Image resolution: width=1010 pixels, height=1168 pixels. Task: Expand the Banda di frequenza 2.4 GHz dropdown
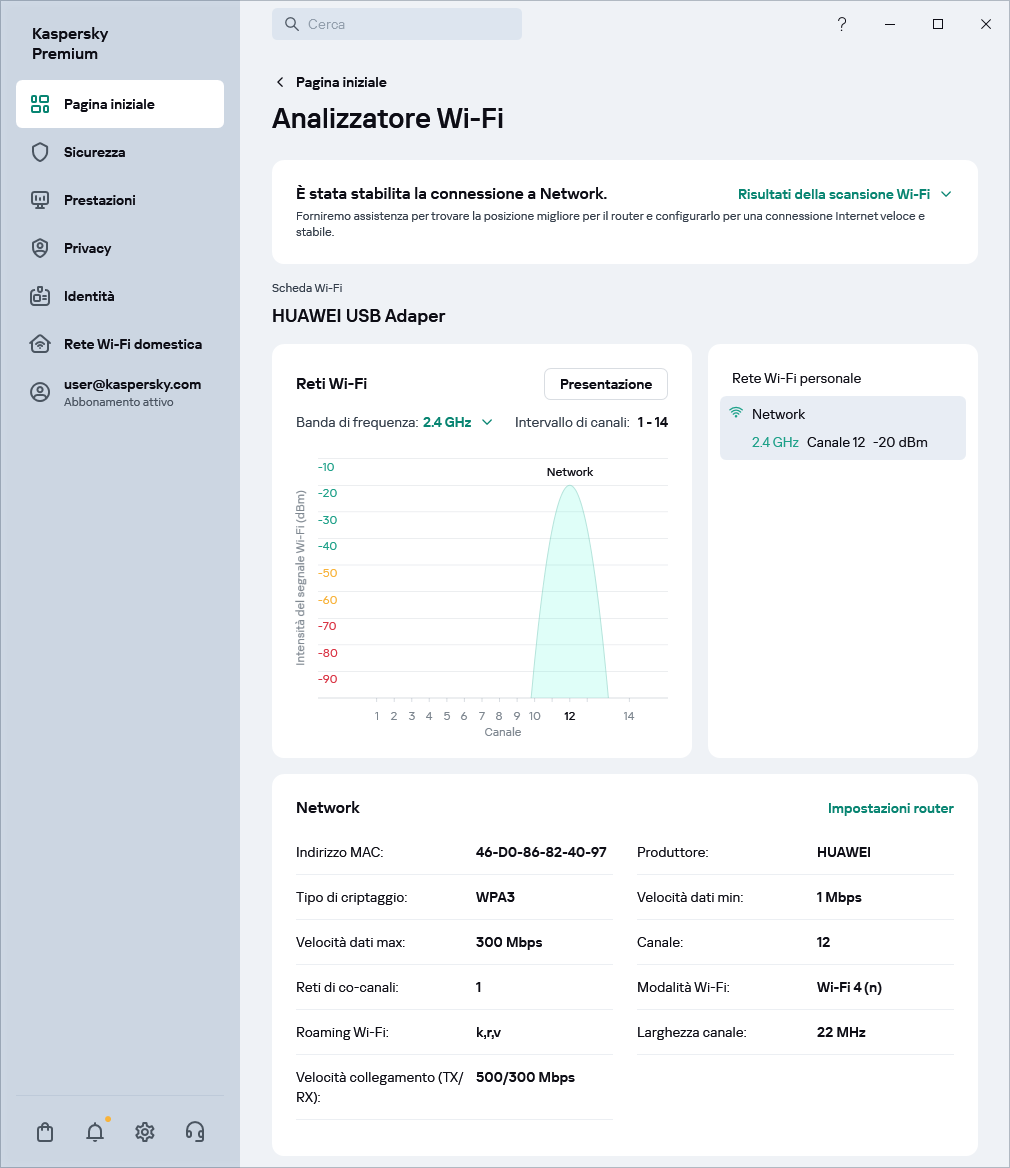pyautogui.click(x=458, y=422)
